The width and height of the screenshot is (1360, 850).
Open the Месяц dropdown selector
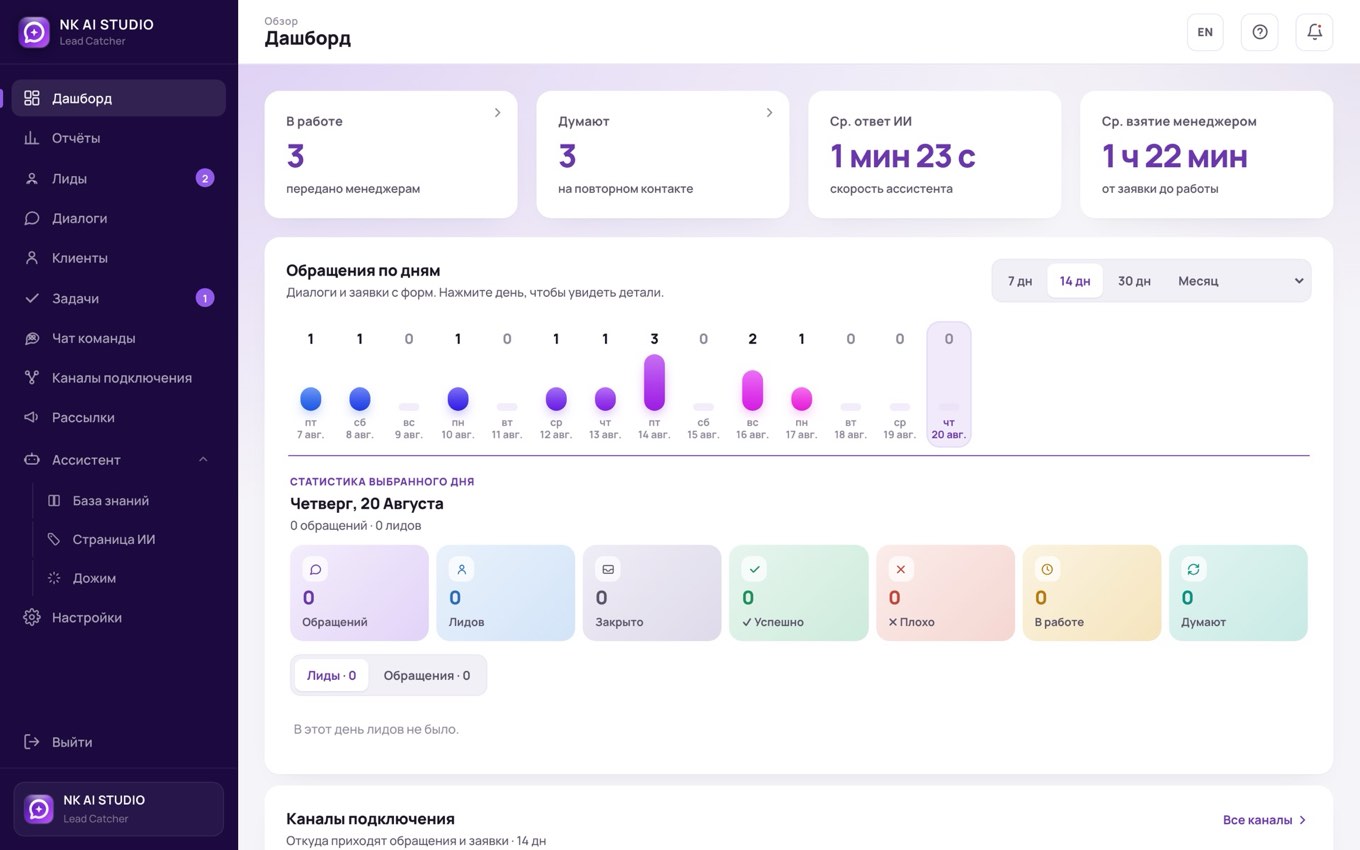(x=1239, y=281)
